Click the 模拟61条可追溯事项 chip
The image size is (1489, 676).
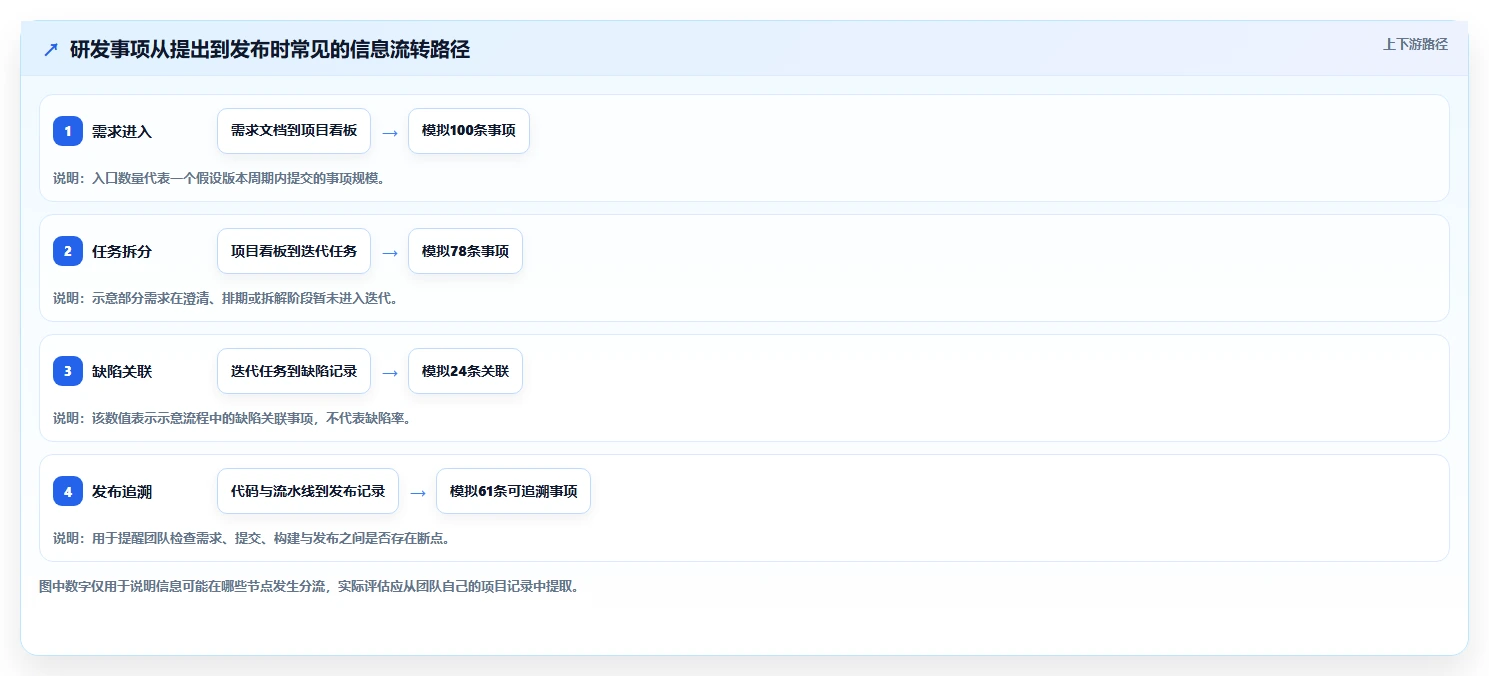coord(513,491)
